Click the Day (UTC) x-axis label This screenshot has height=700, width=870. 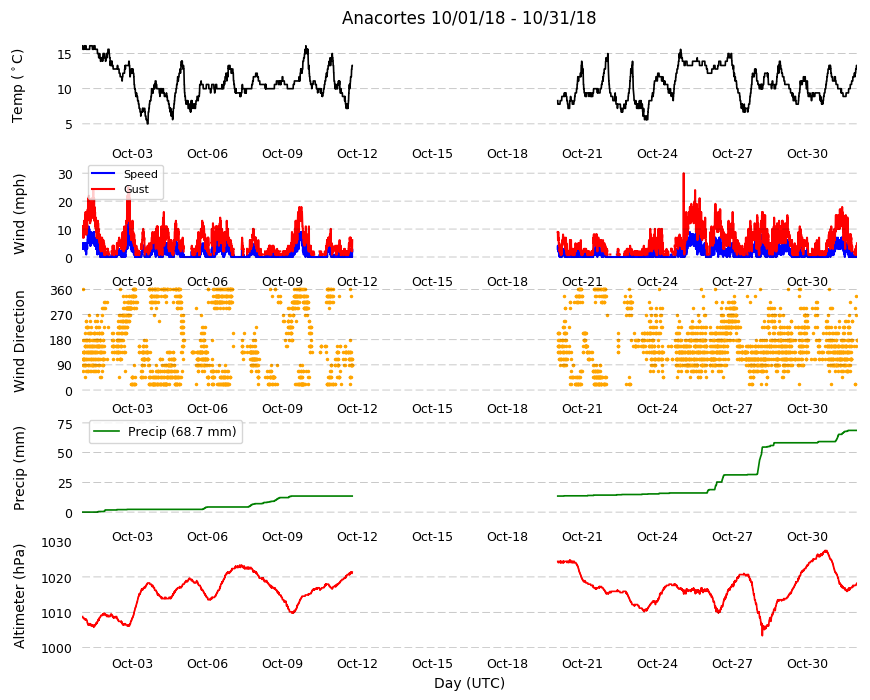point(469,683)
